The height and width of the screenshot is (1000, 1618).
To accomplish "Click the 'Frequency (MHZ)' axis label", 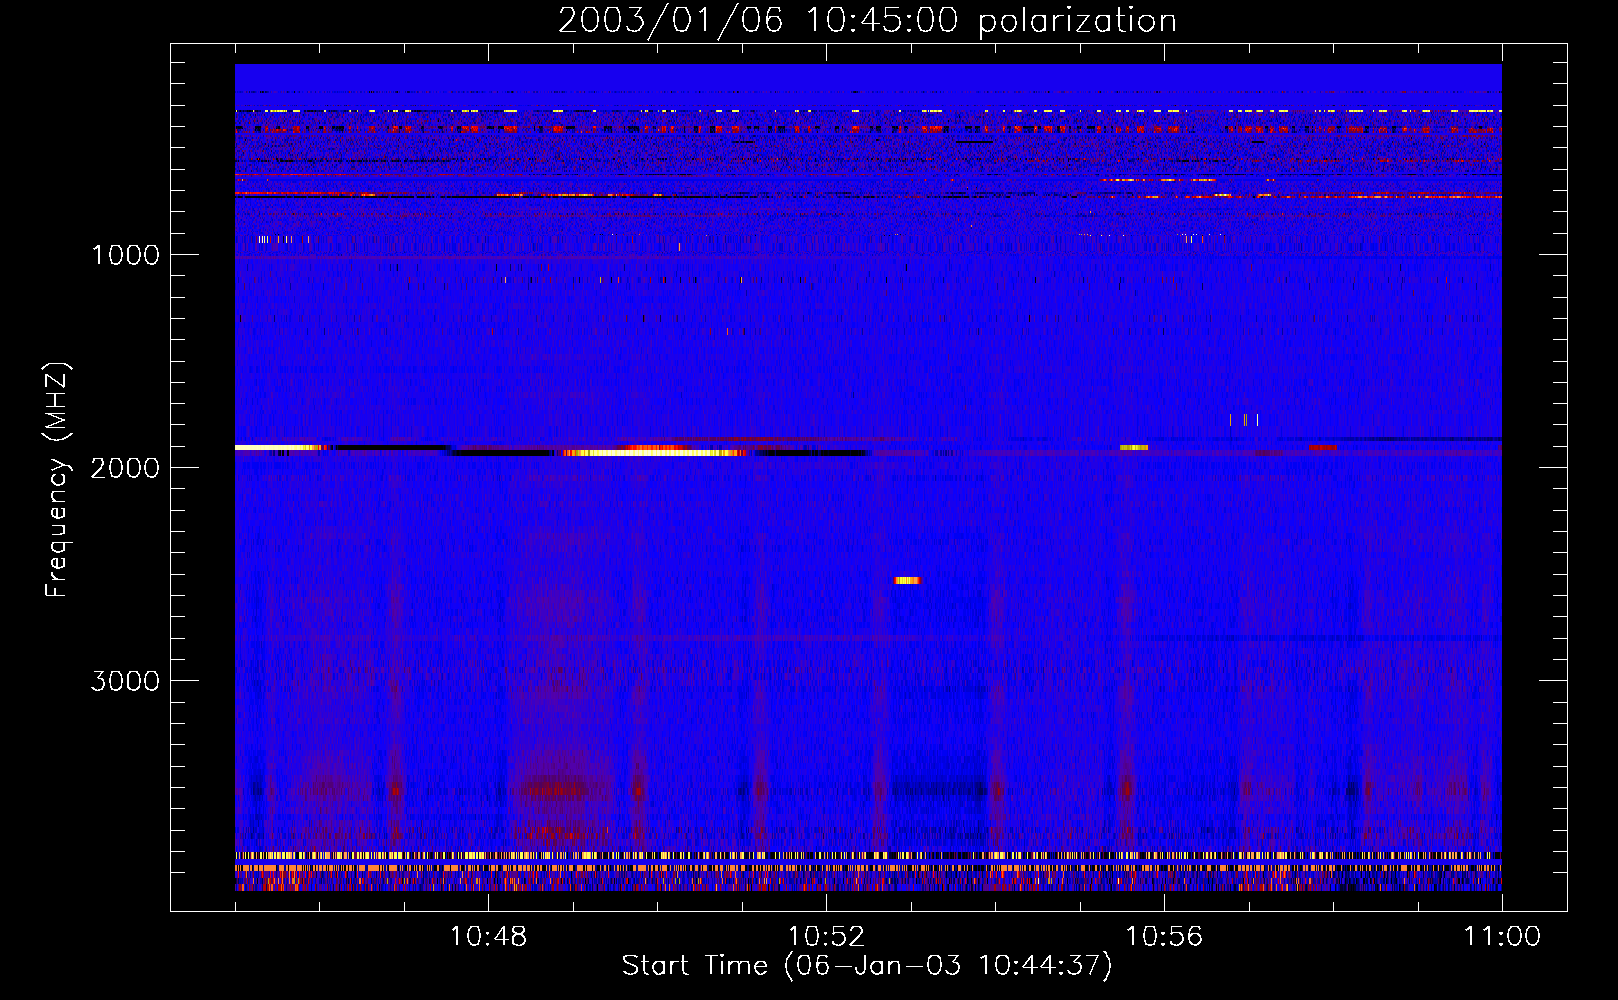I will click(x=57, y=480).
